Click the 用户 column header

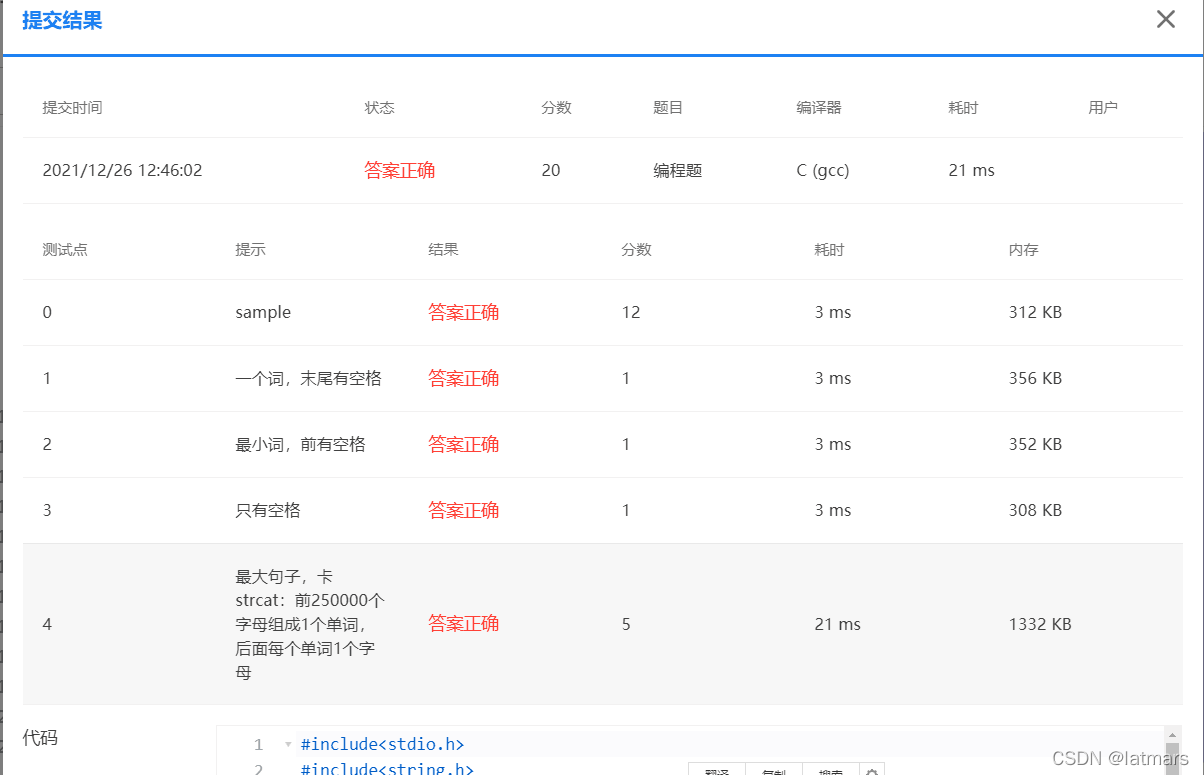pos(1103,108)
